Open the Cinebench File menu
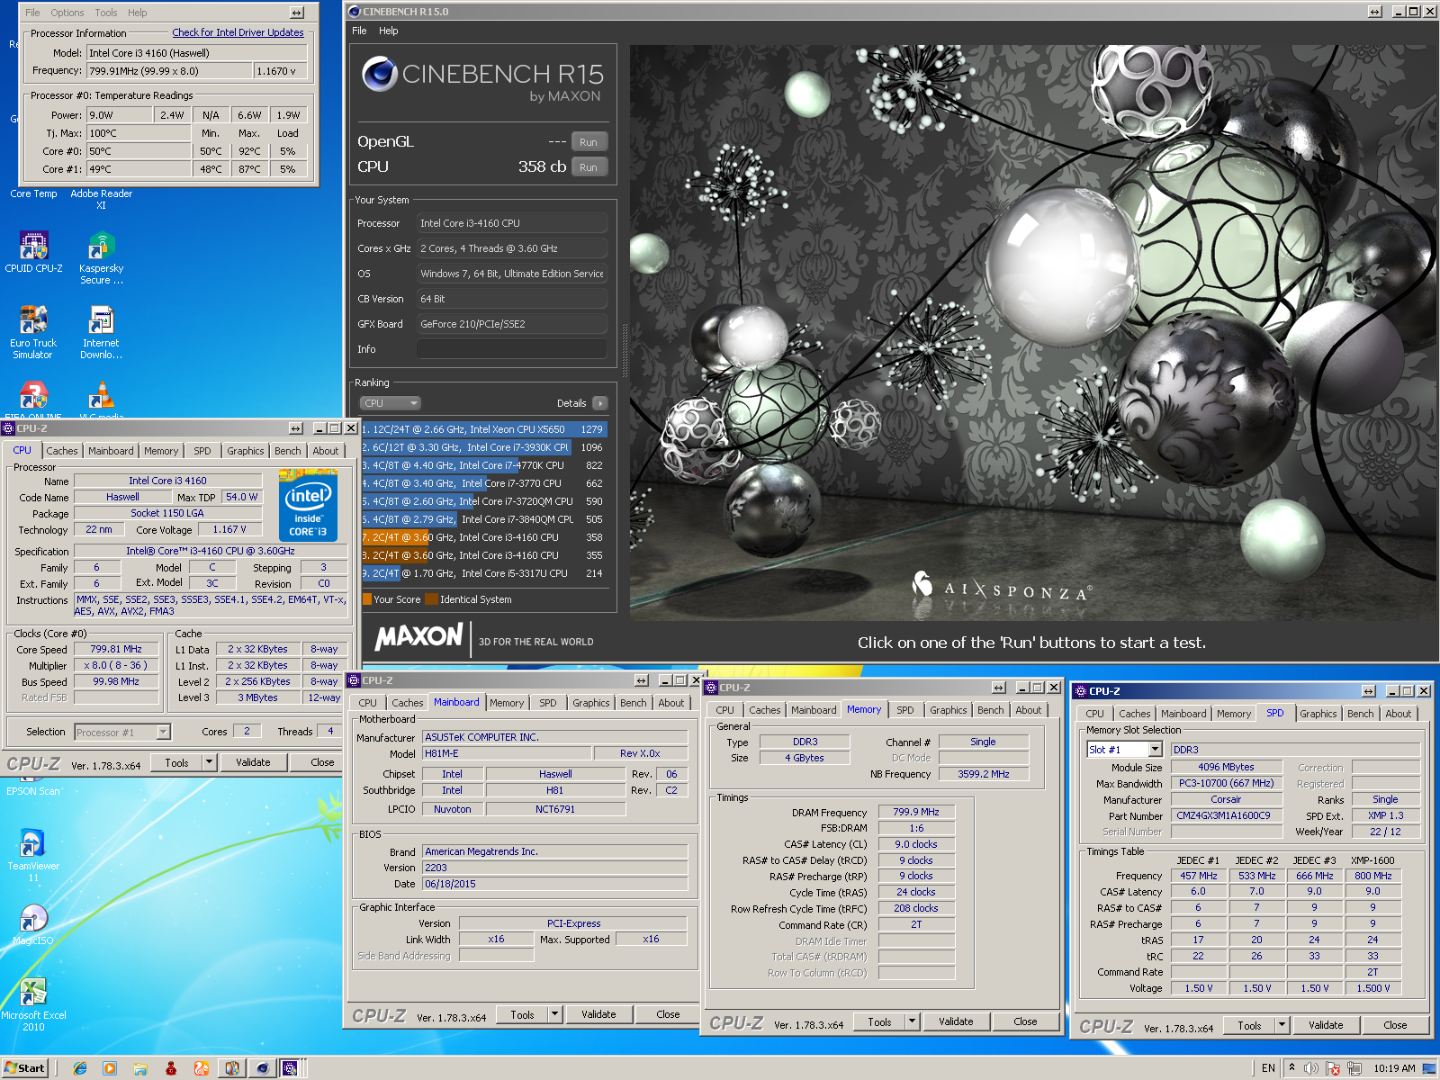This screenshot has width=1440, height=1080. point(359,31)
